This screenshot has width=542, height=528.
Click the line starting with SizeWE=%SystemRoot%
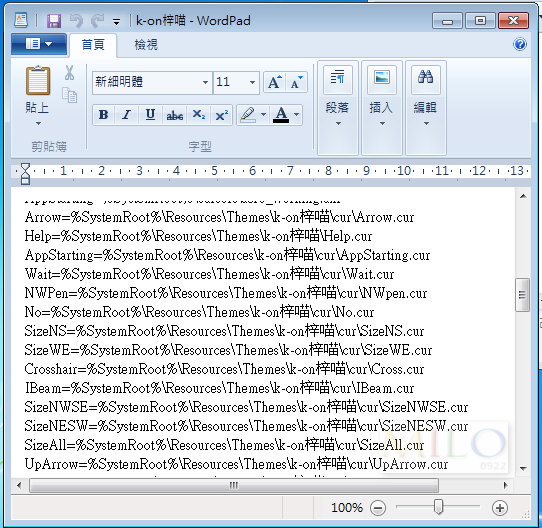[228, 350]
